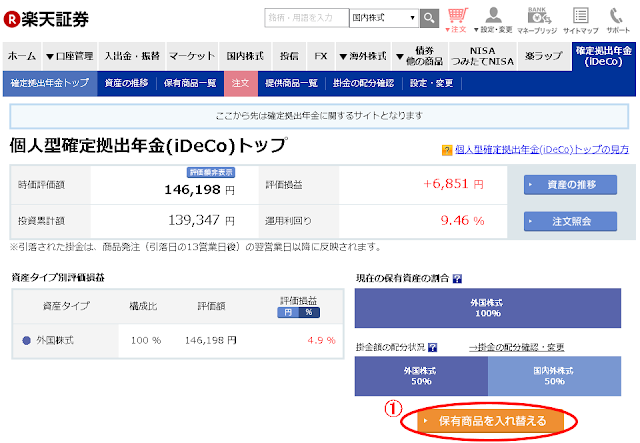Open the 国内株式 search category dropdown

click(x=384, y=18)
